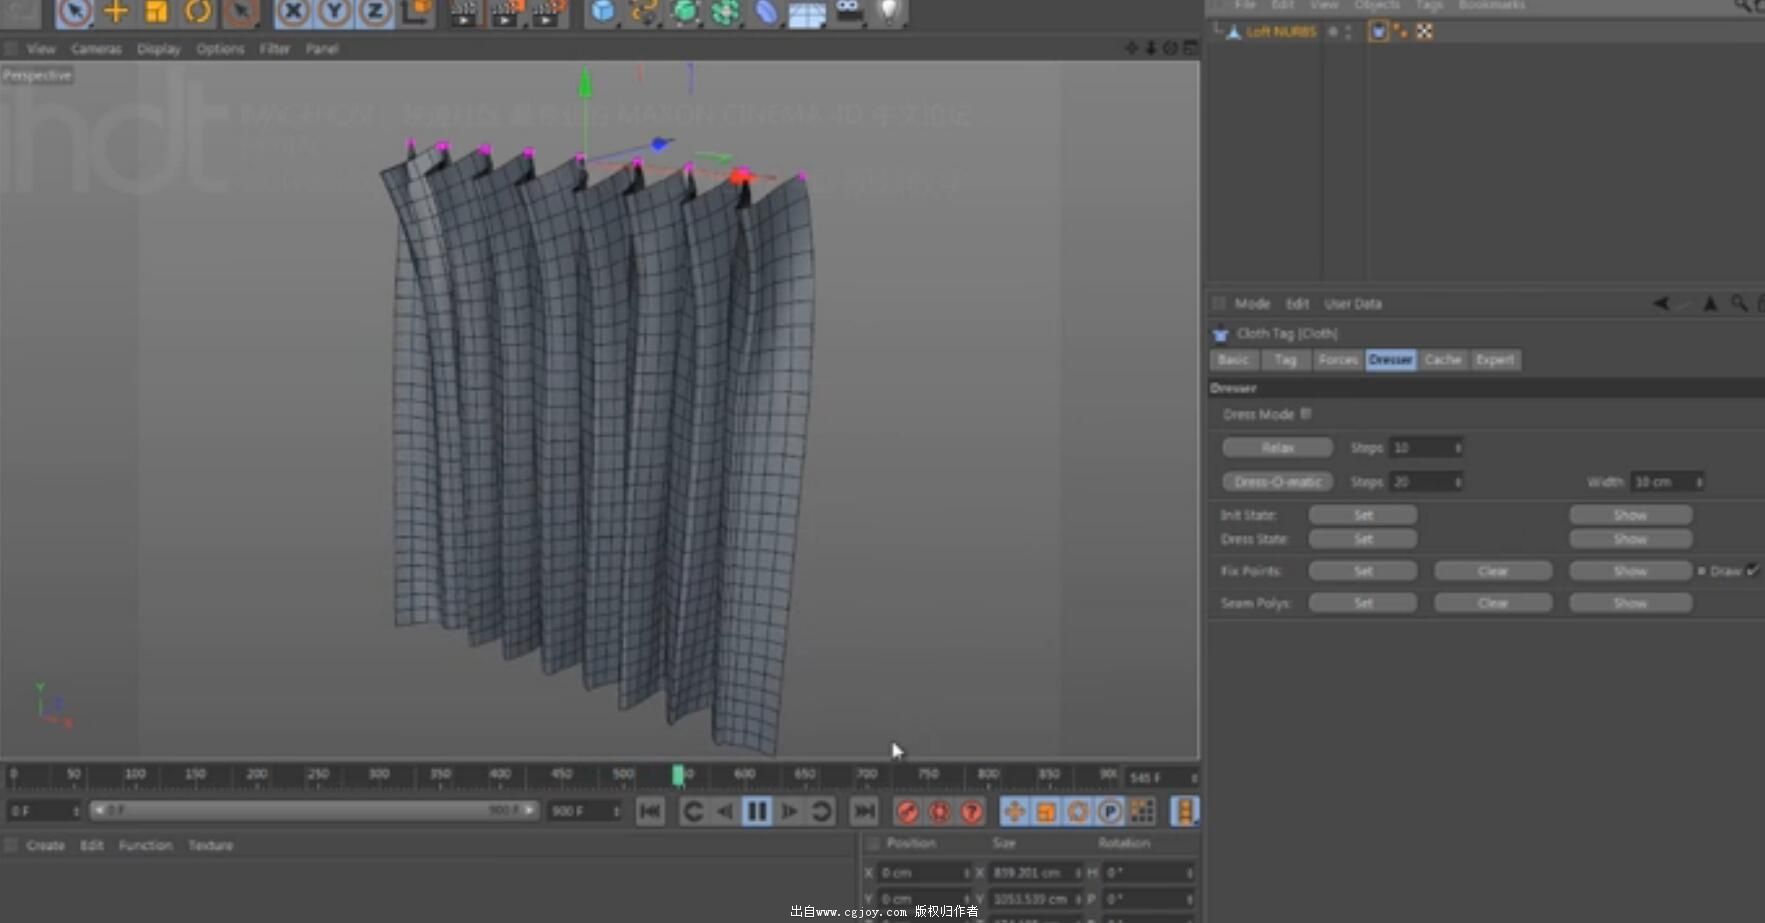Enable the Dress Mode checkbox

(1306, 414)
